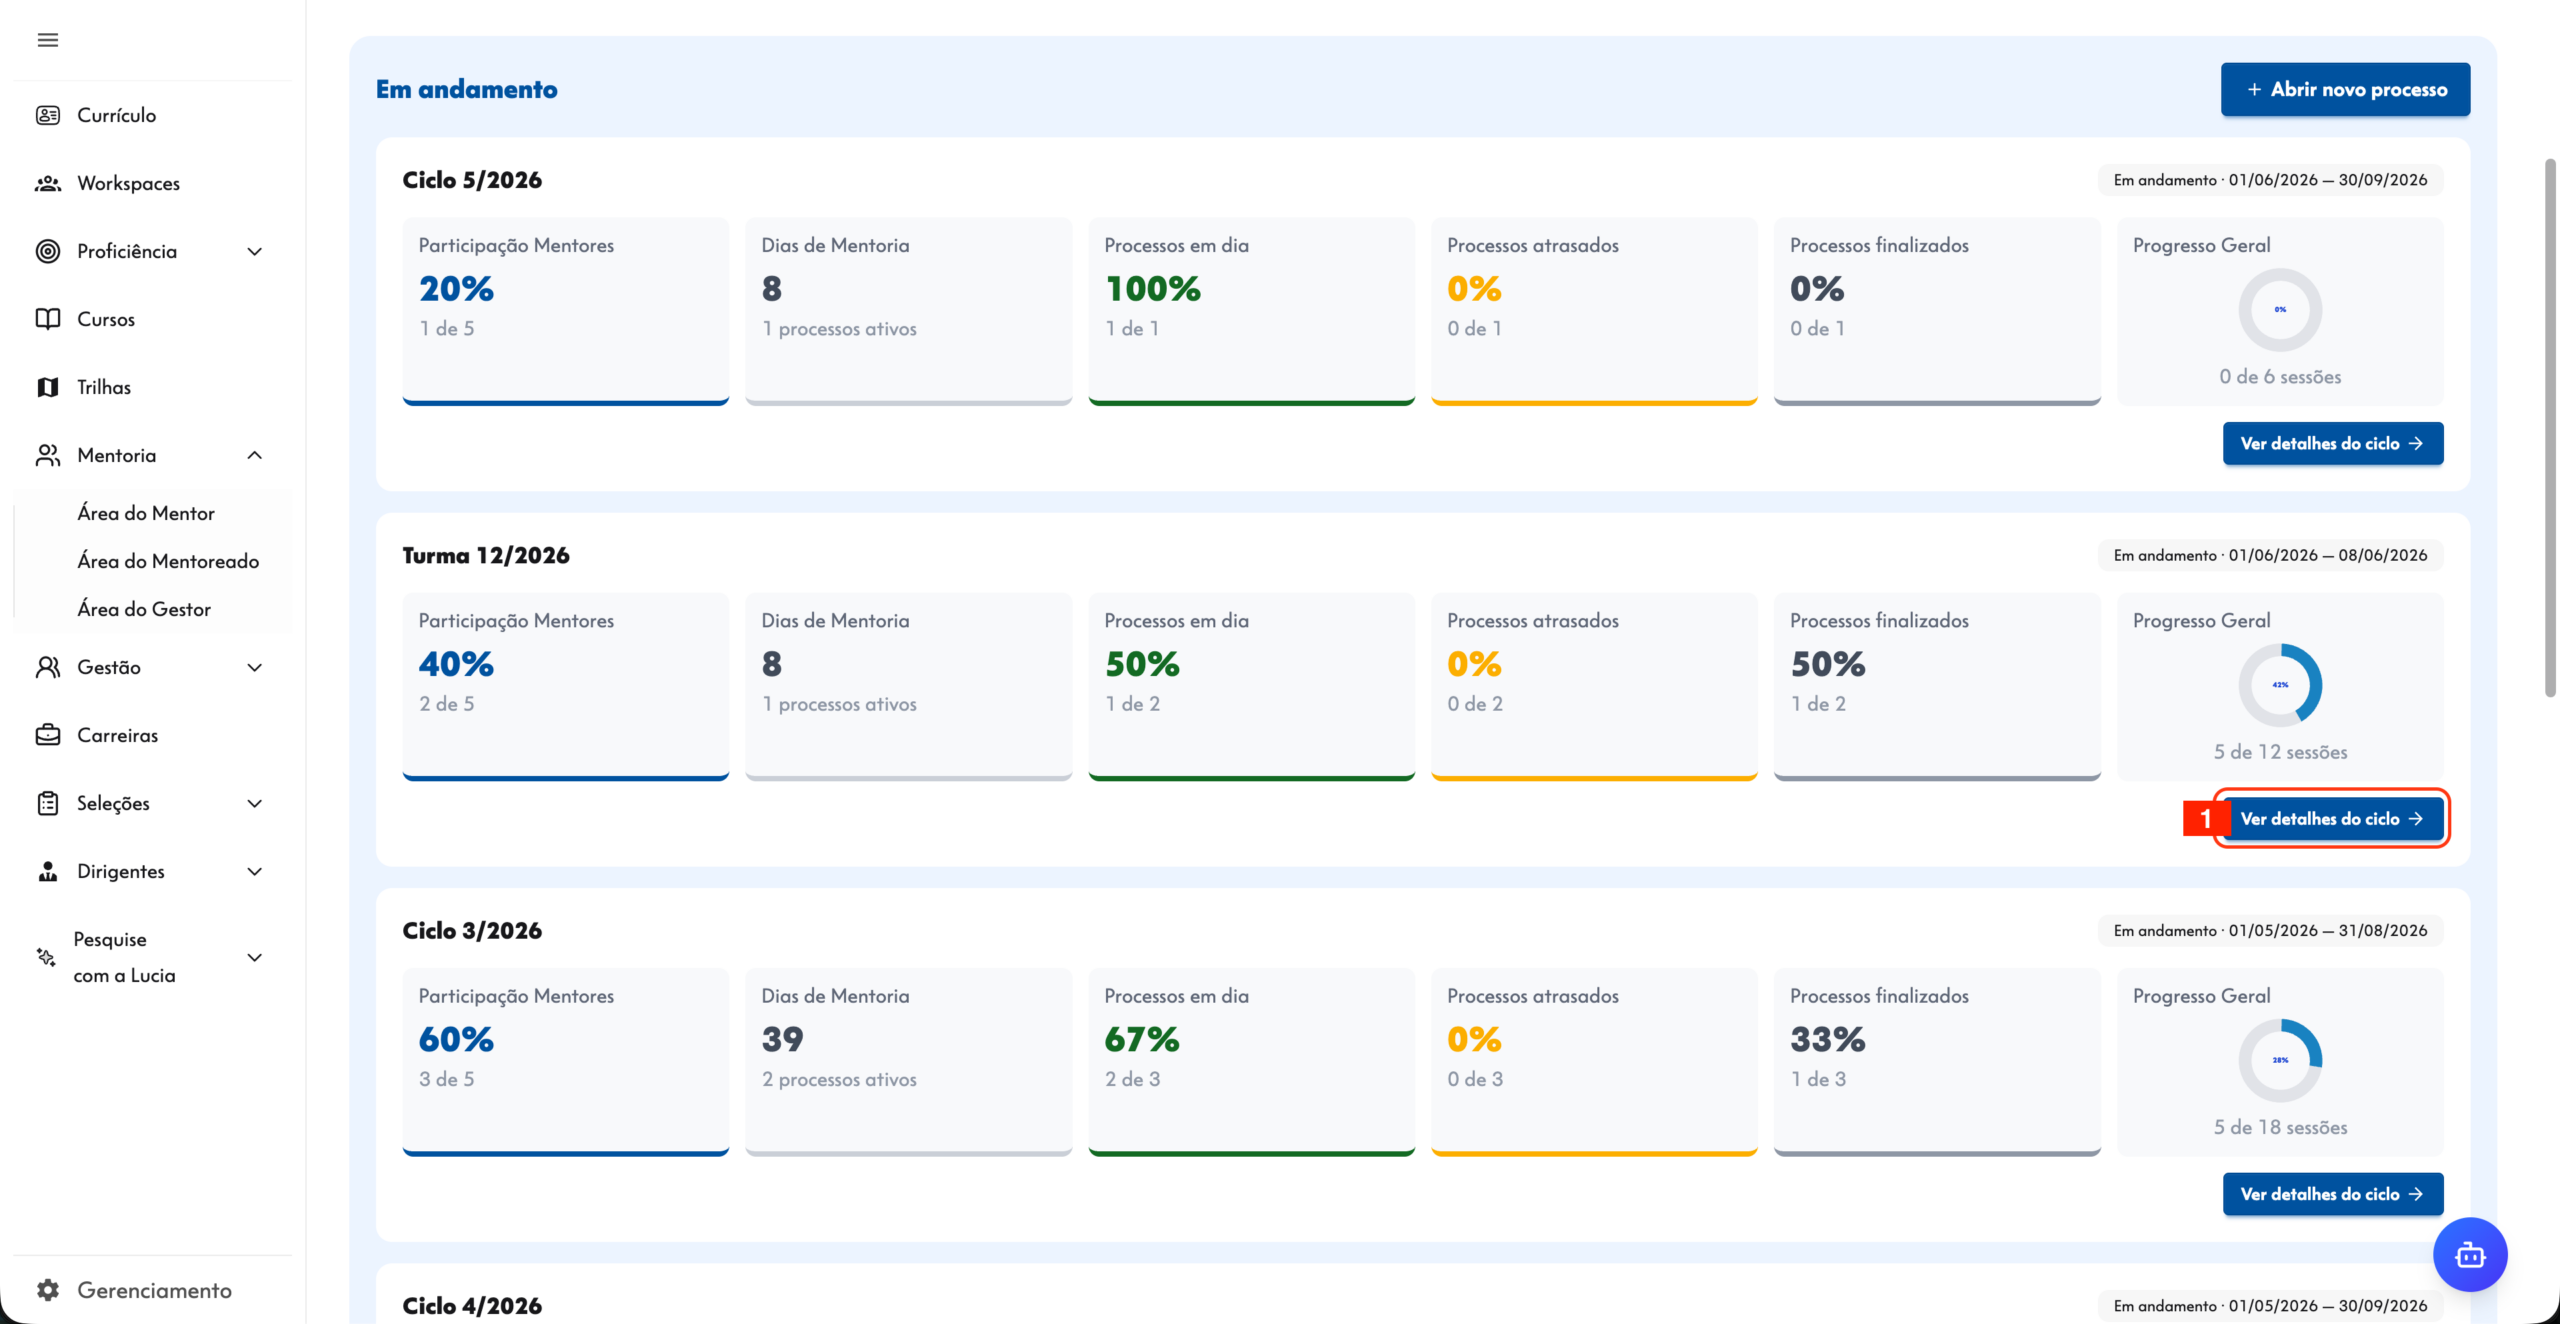Collapse the Mentoria submenu chevron

click(255, 455)
